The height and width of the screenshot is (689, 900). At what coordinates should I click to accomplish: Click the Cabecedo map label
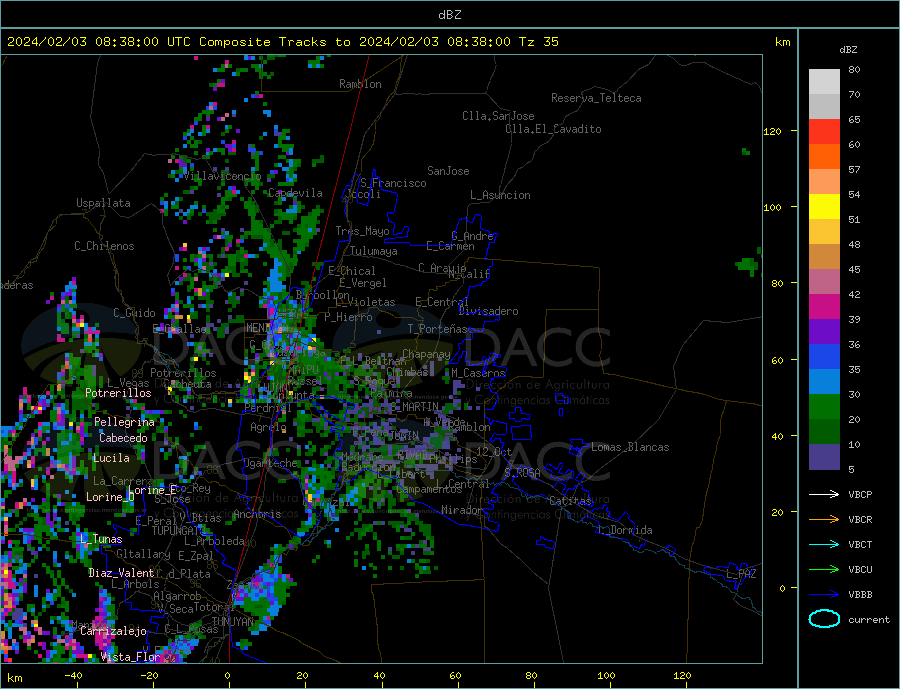click(123, 438)
